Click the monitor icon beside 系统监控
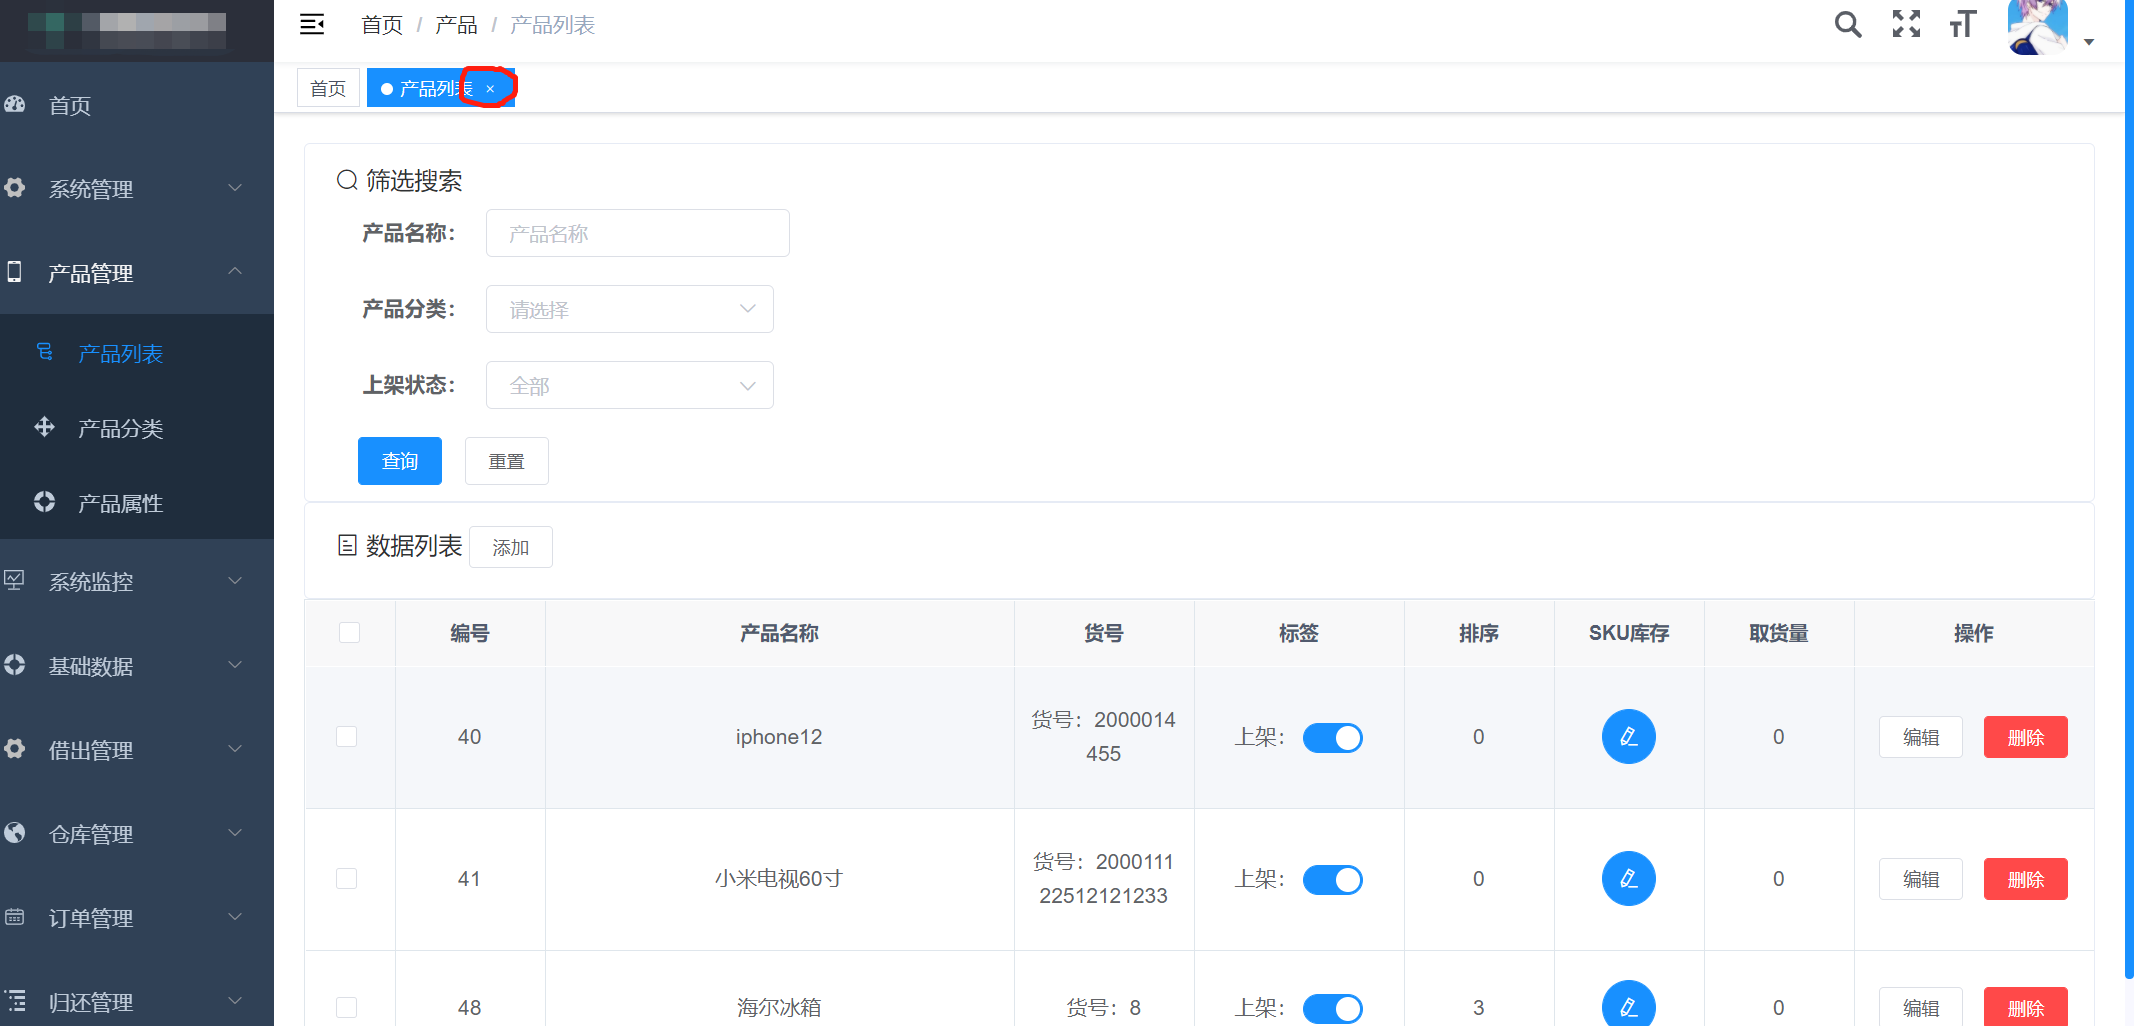 click(15, 580)
